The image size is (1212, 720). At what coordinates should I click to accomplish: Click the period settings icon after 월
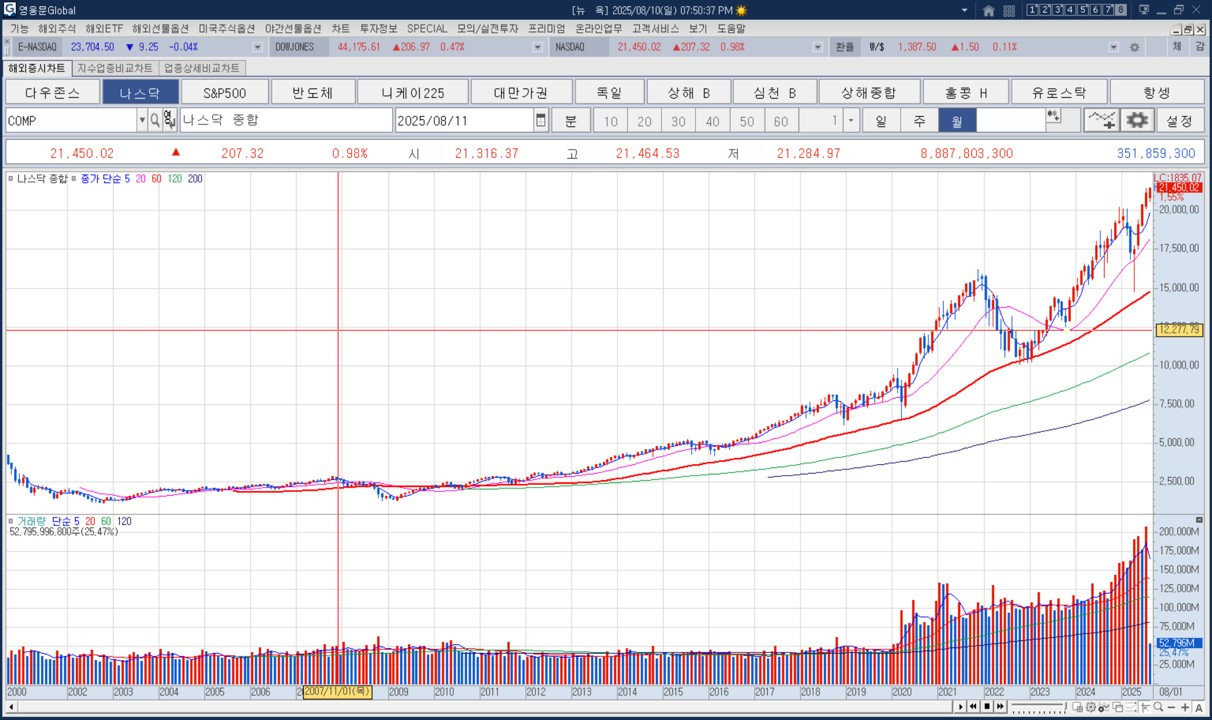(1053, 116)
